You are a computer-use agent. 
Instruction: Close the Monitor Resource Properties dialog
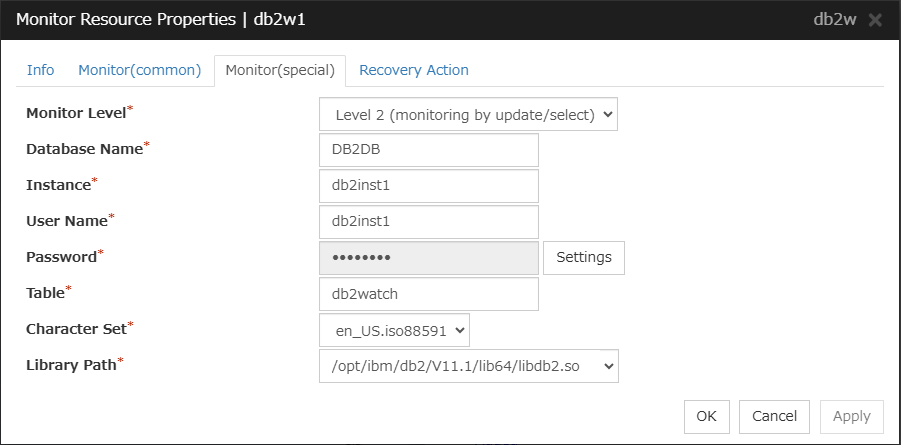[x=876, y=21]
